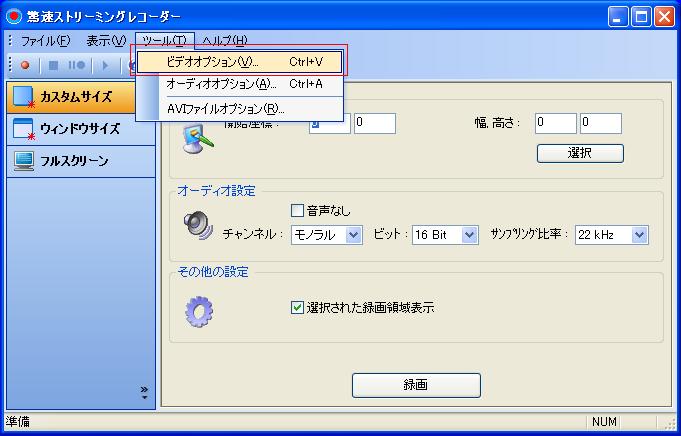
Task: Click the resize grip in status bar
Action: pos(671,423)
